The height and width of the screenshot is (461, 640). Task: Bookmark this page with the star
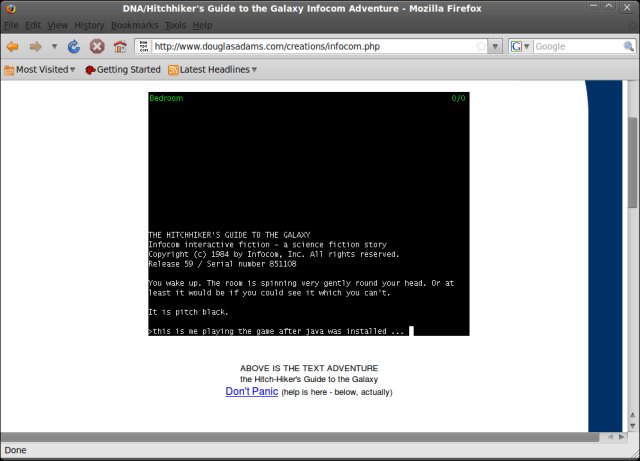[x=481, y=46]
